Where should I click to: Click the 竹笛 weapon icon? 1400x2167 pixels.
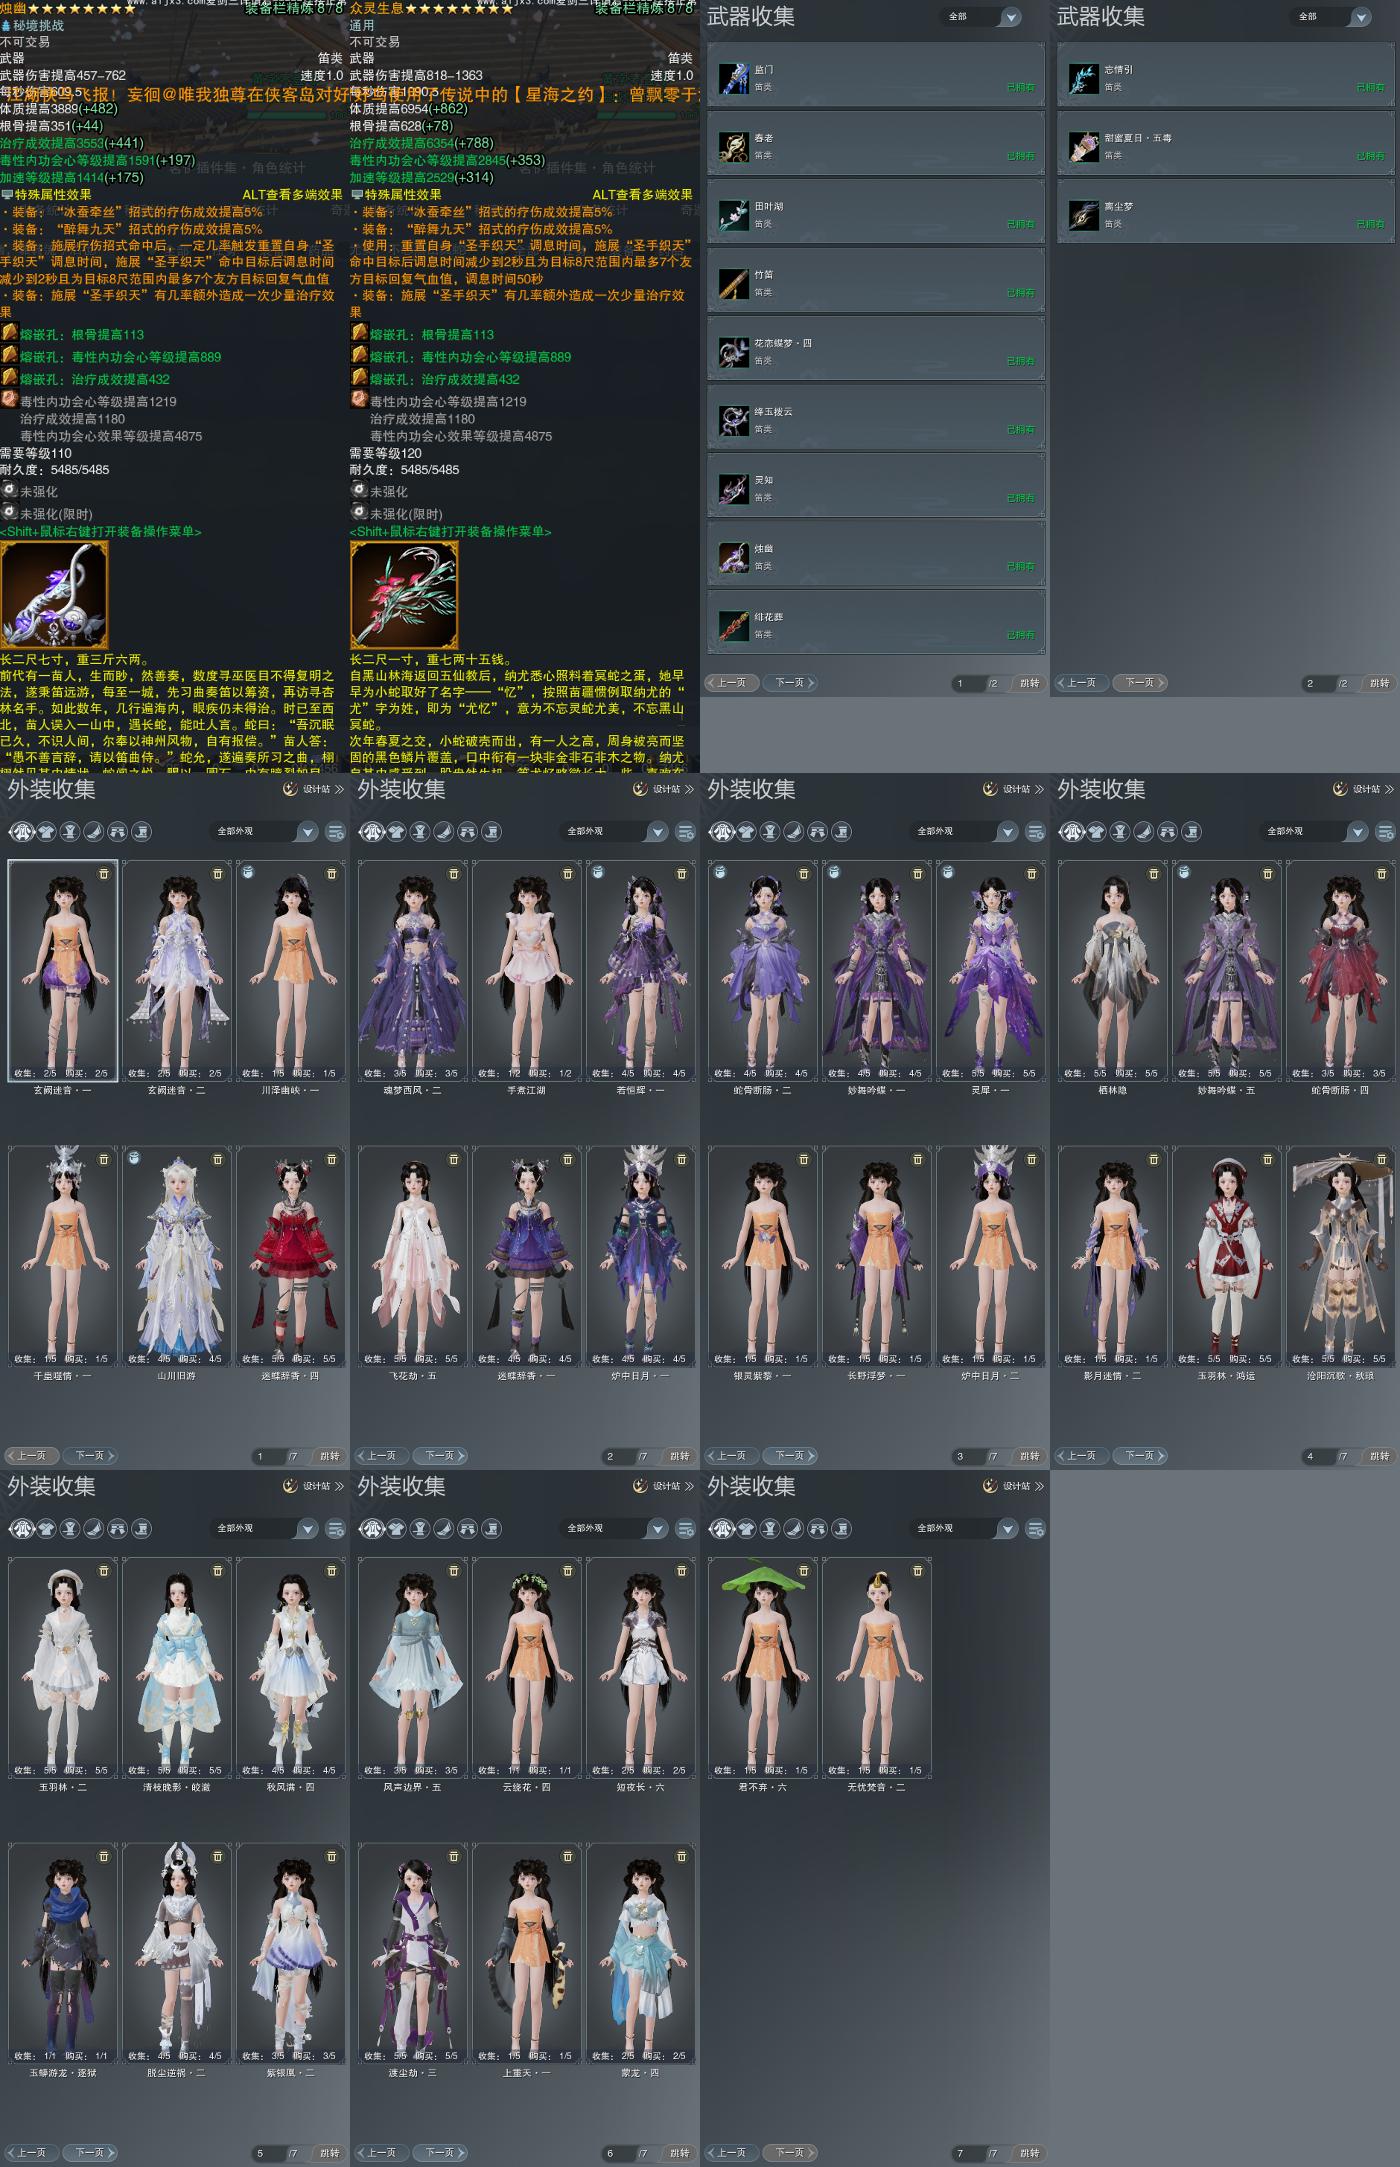point(734,284)
